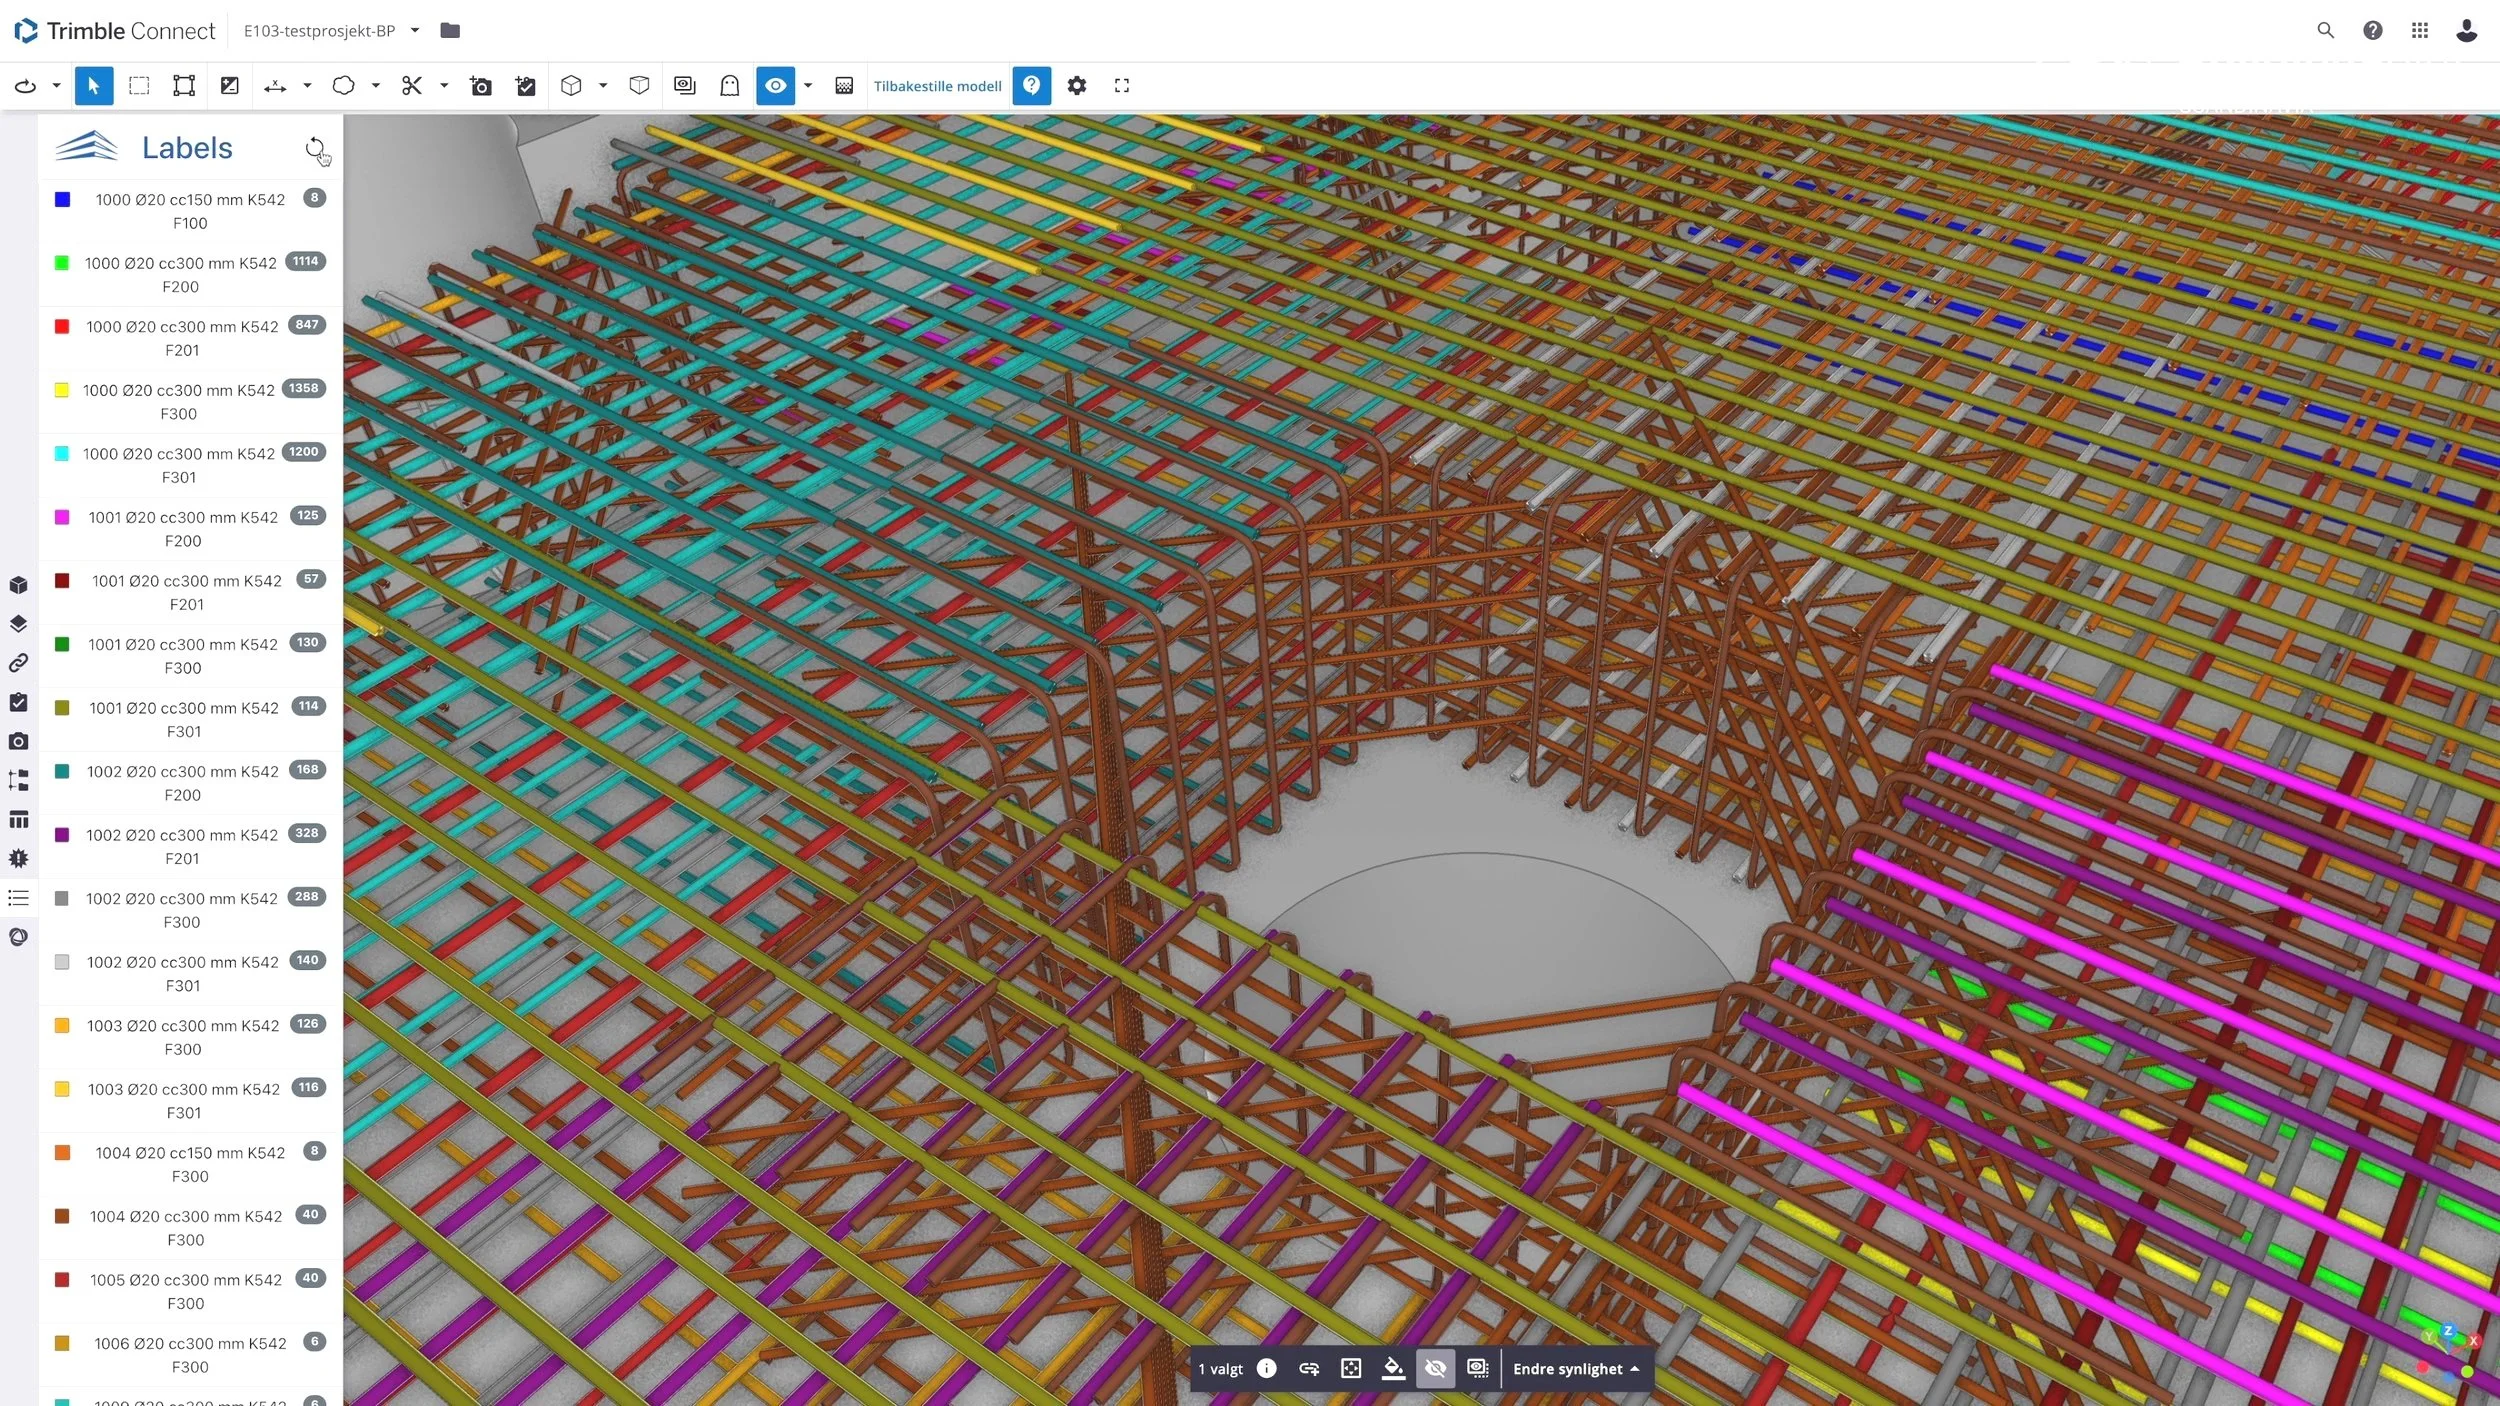Viewport: 2500px width, 1406px height.
Task: Pick the measure distance tool
Action: coord(275,86)
